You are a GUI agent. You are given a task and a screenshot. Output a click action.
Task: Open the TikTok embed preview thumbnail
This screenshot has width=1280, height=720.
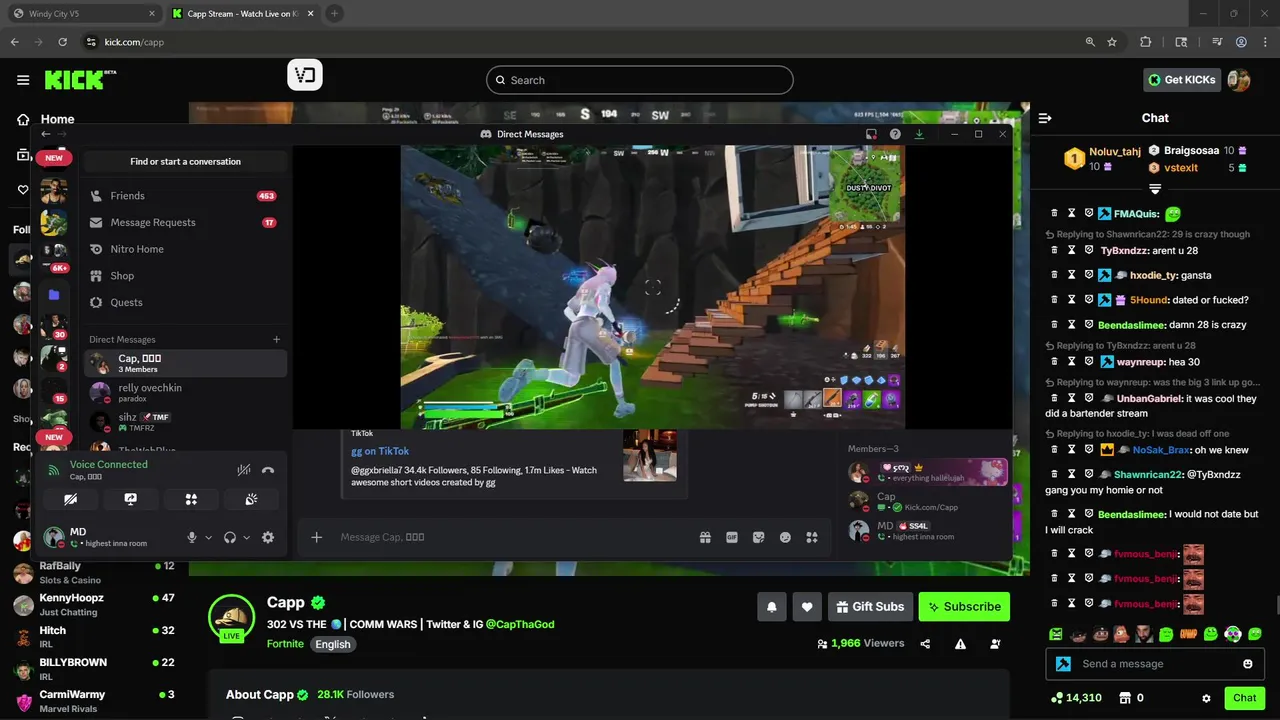650,456
